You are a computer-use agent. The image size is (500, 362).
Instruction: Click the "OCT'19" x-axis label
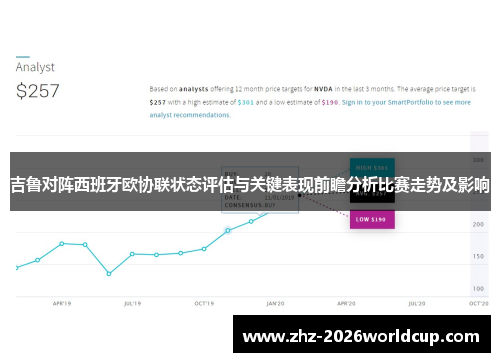point(204,304)
